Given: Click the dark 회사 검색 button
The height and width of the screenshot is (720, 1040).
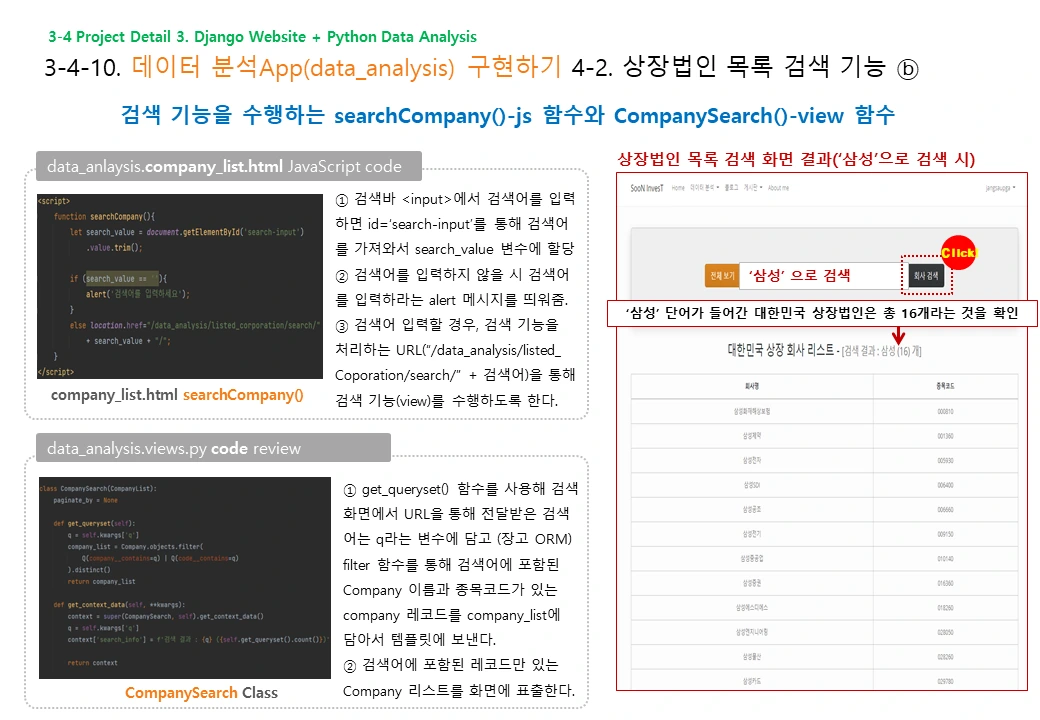Looking at the screenshot, I should [926, 276].
